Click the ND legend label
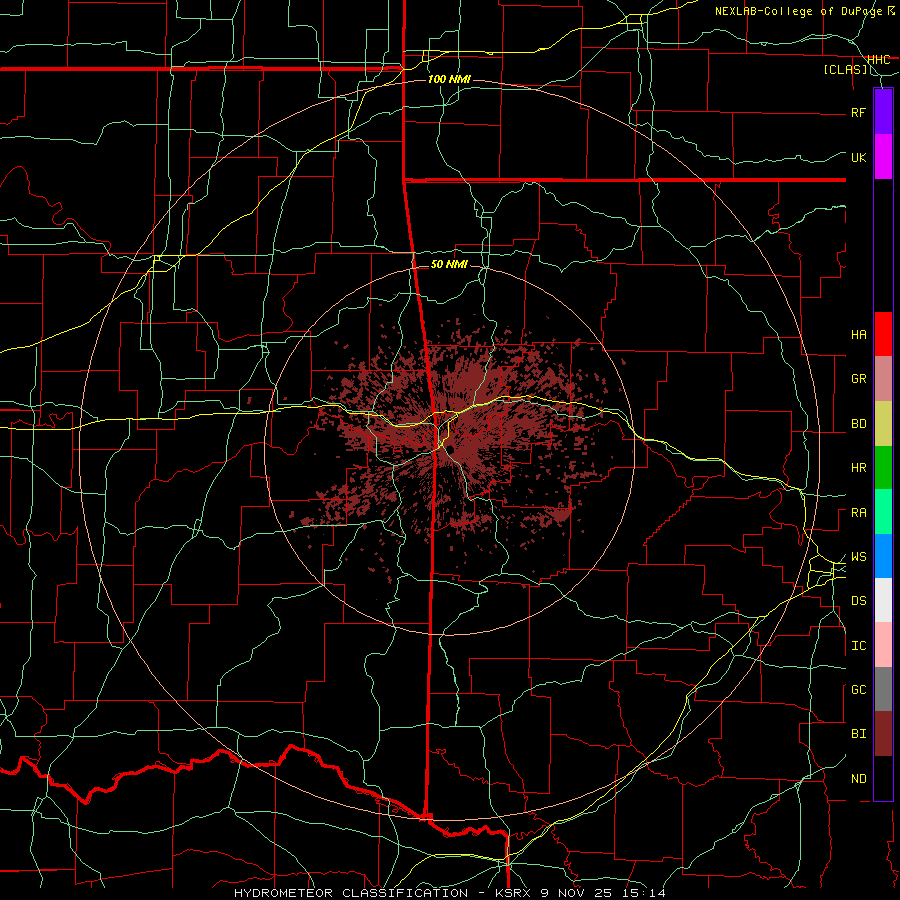The image size is (900, 900). point(858,779)
